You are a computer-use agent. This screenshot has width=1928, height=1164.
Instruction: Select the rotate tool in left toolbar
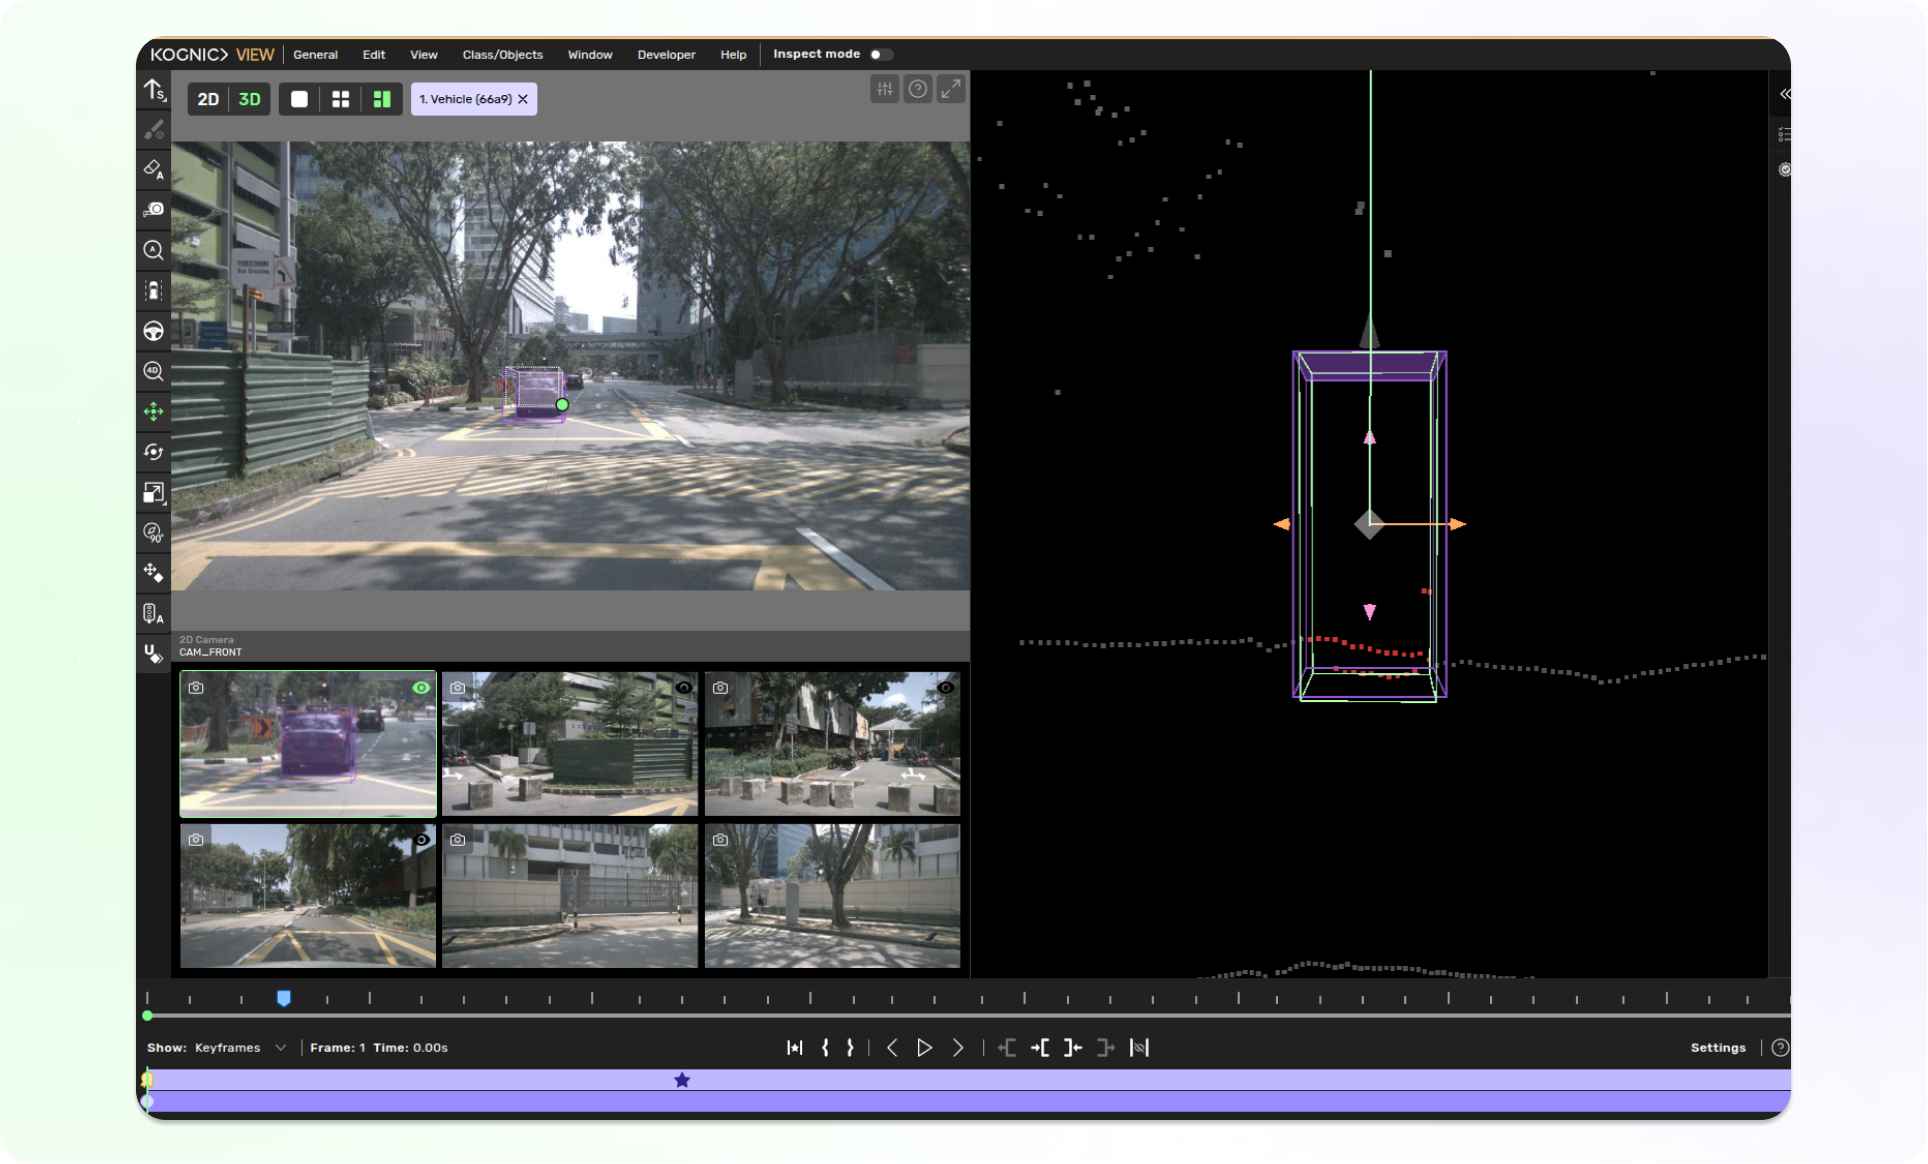point(153,452)
